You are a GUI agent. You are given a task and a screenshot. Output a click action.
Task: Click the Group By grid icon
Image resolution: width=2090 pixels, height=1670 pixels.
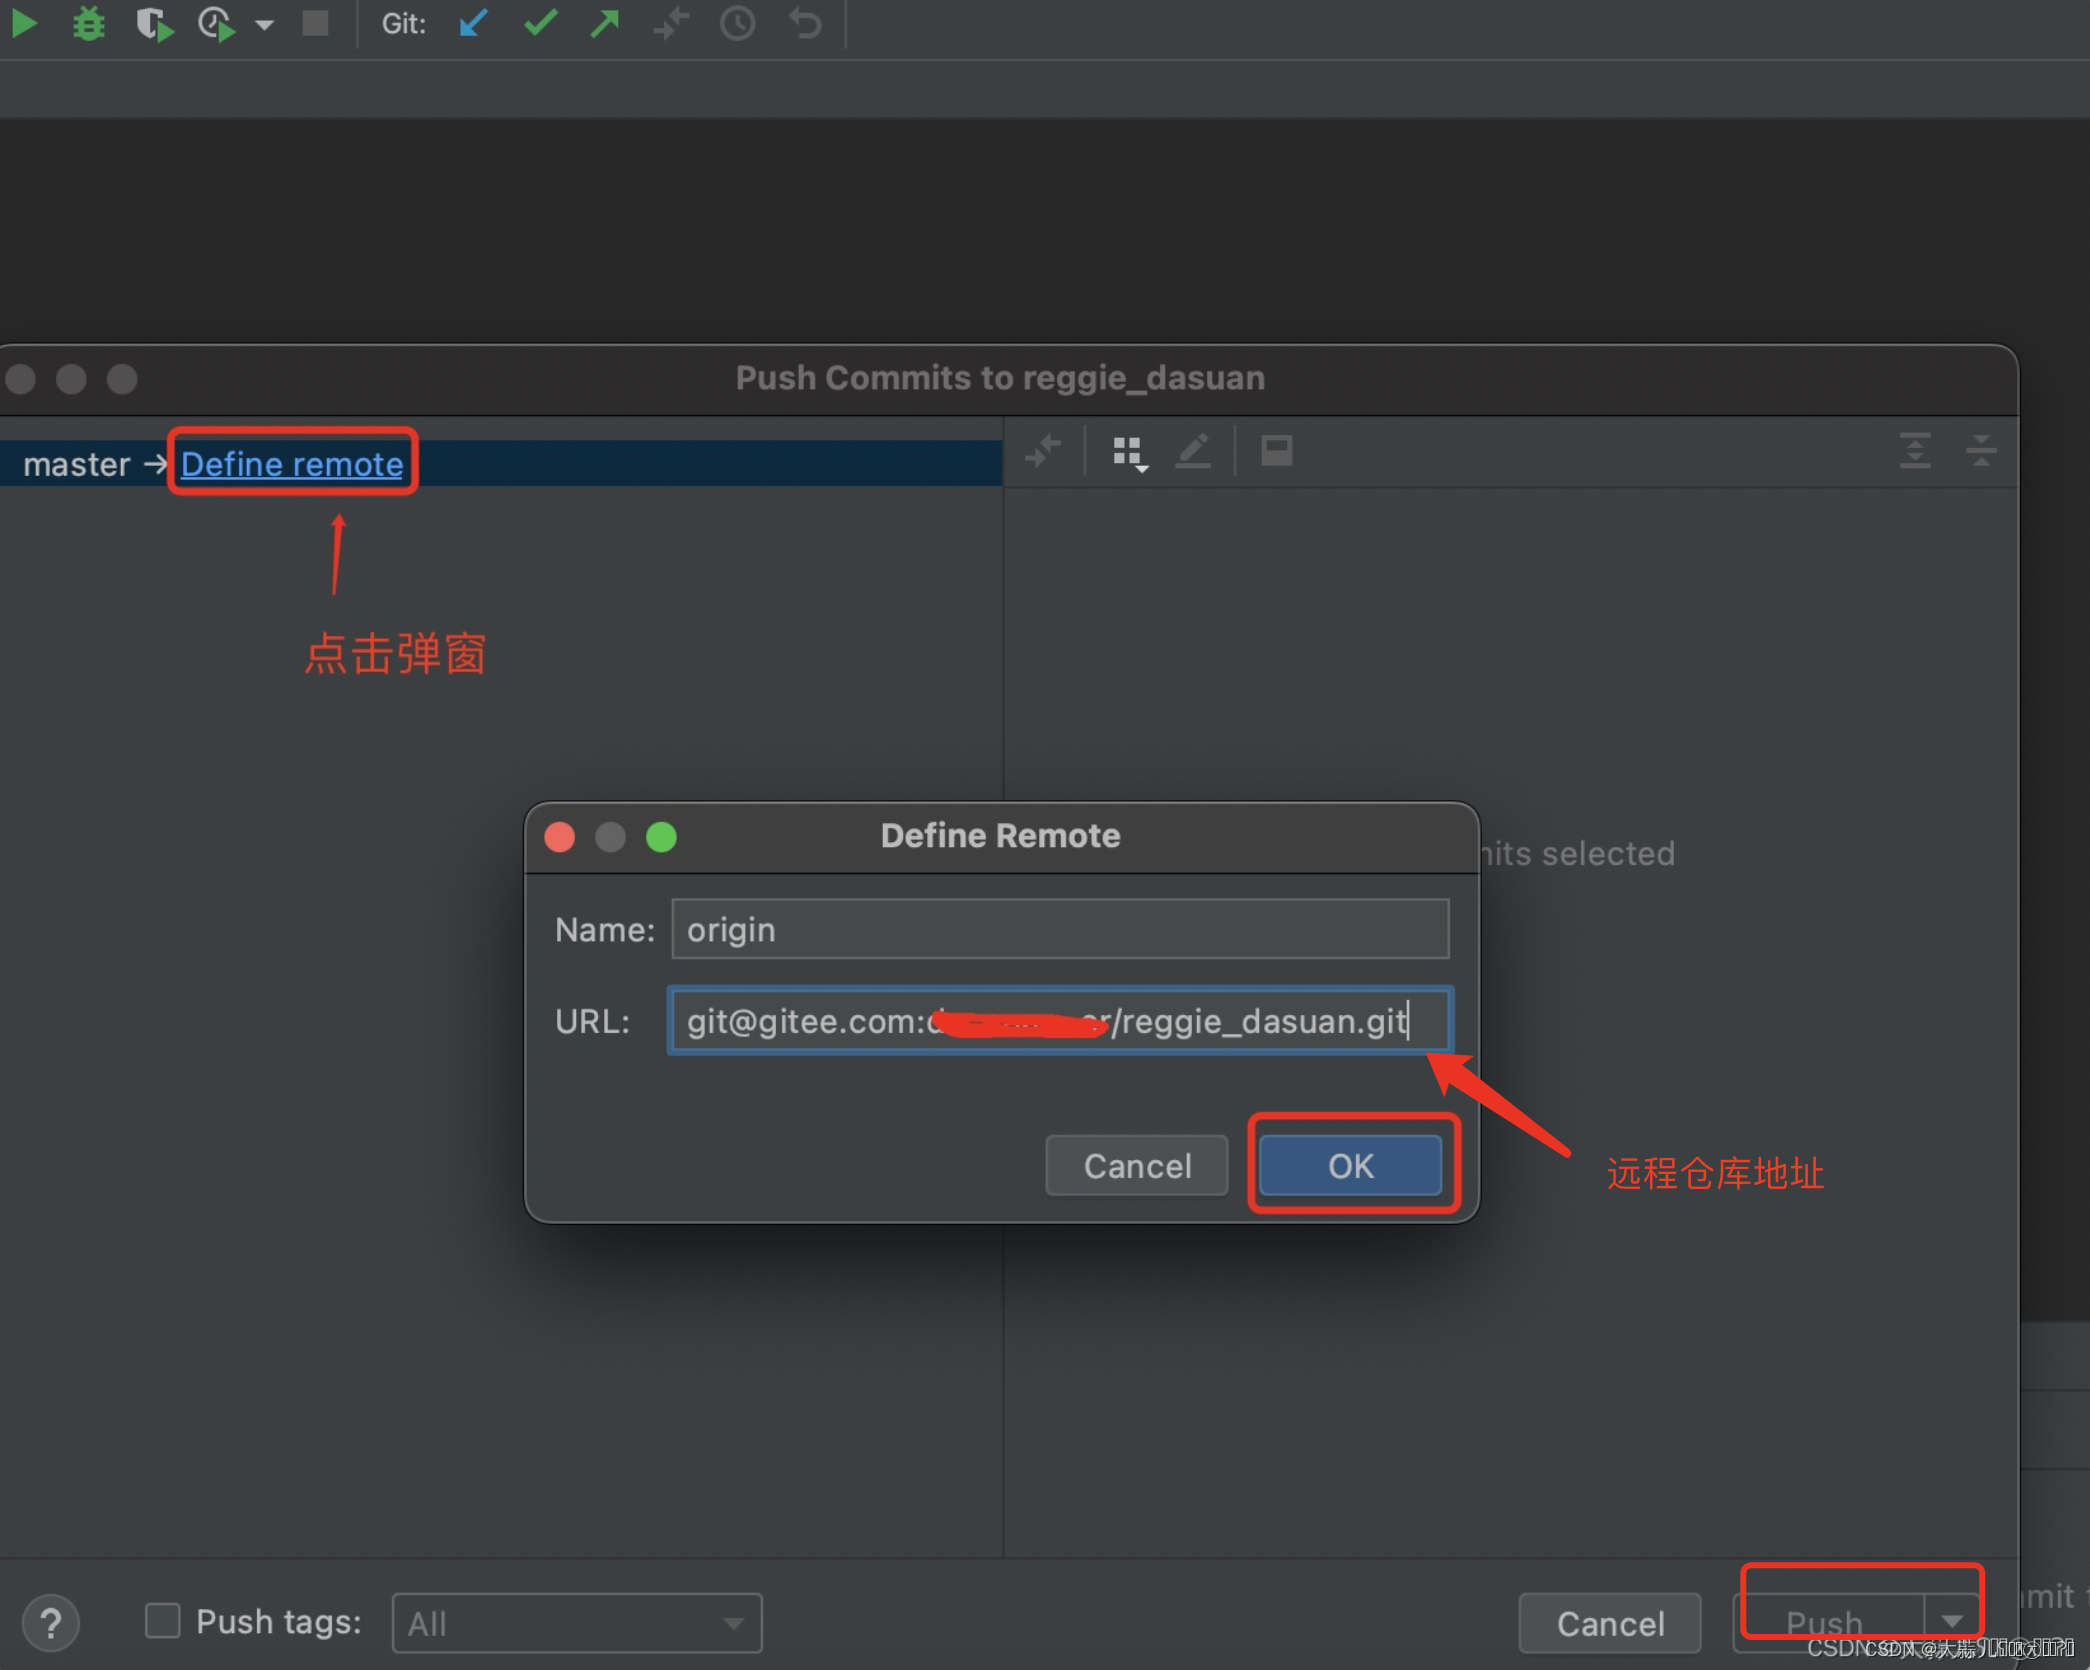[1129, 452]
